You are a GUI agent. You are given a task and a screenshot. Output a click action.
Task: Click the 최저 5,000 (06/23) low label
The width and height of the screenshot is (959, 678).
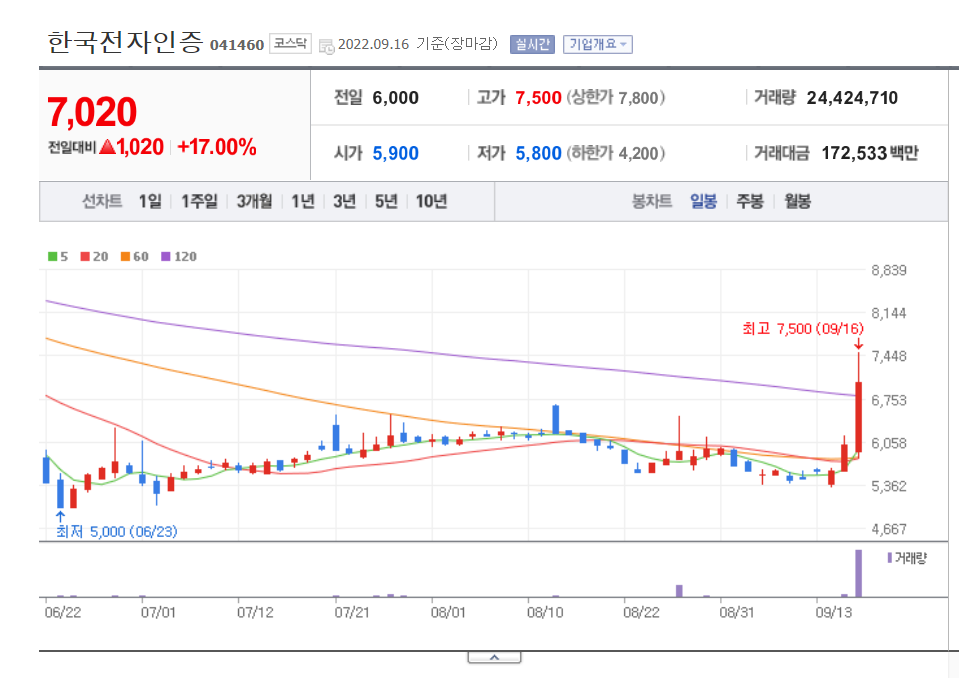(x=117, y=531)
